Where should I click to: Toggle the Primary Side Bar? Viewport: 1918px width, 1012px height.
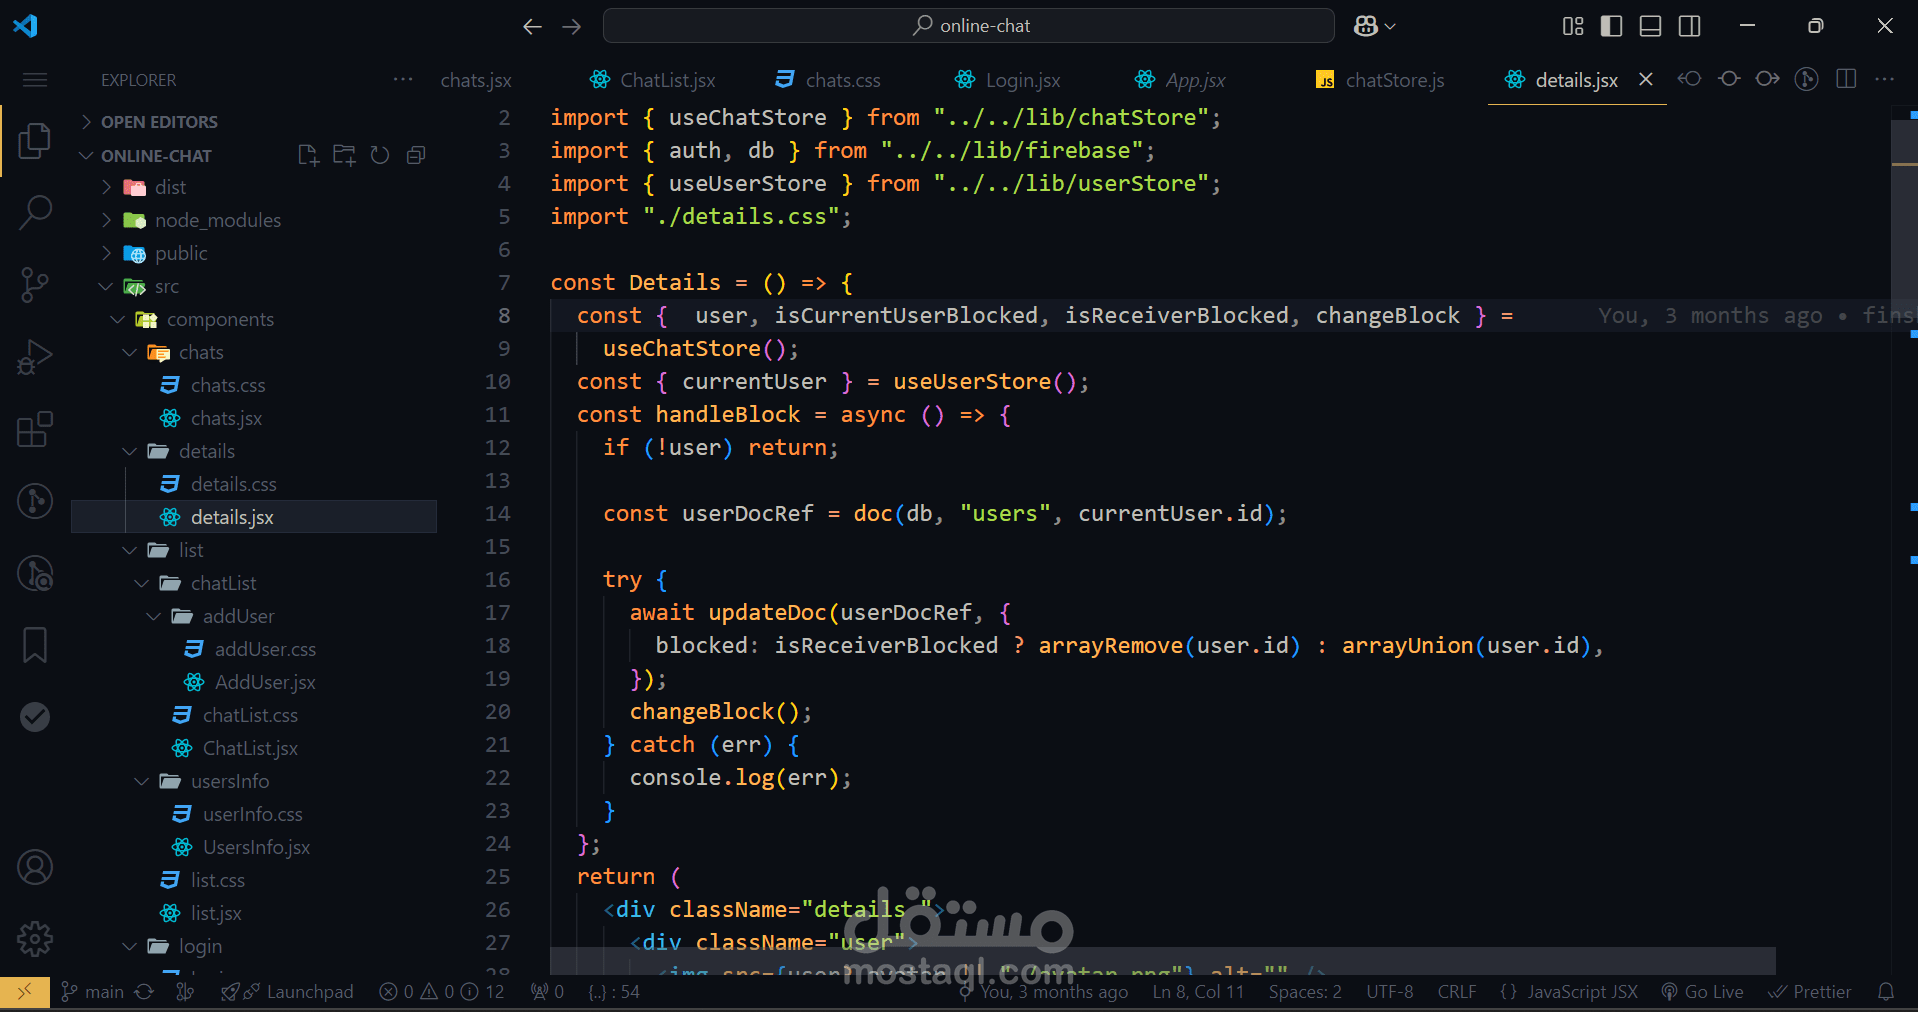pos(1612,26)
